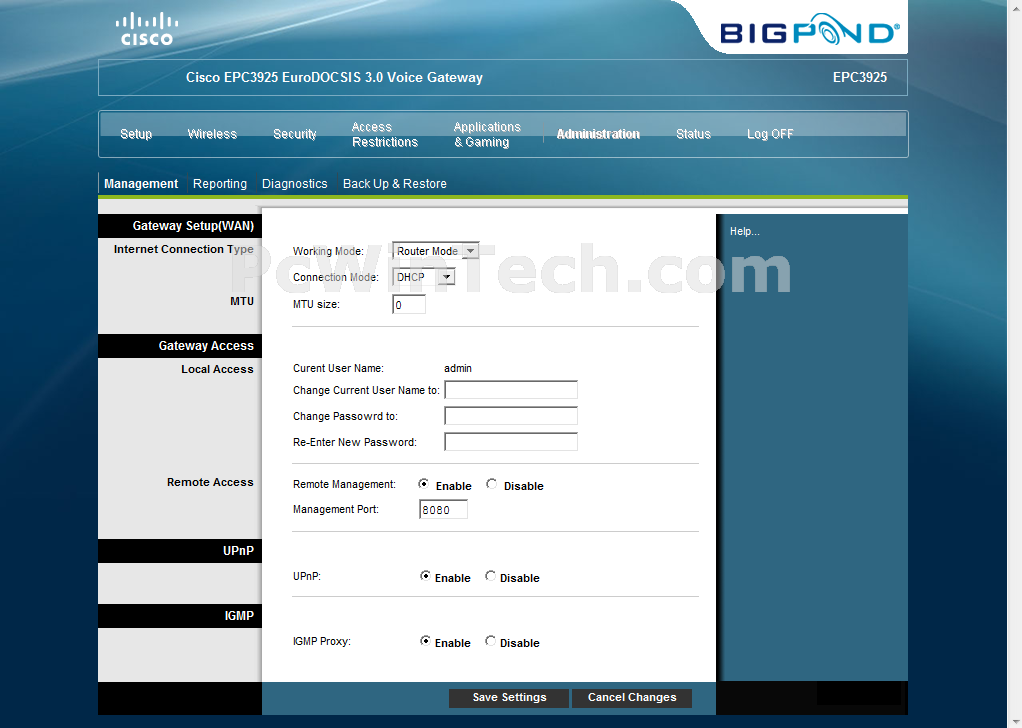Open the Connection Mode DHCP dropdown
This screenshot has width=1022, height=728.
click(424, 277)
